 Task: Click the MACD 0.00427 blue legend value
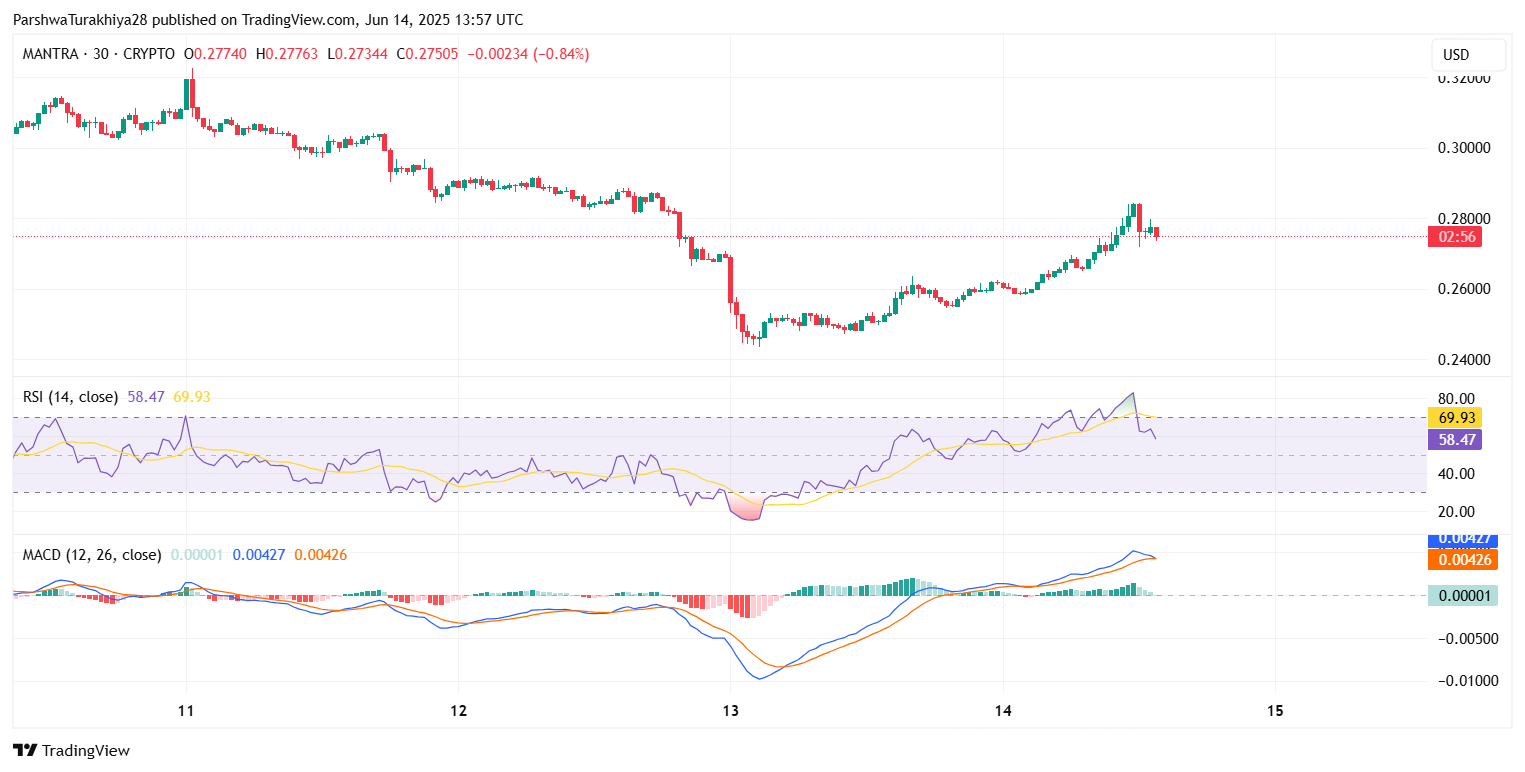click(x=260, y=554)
